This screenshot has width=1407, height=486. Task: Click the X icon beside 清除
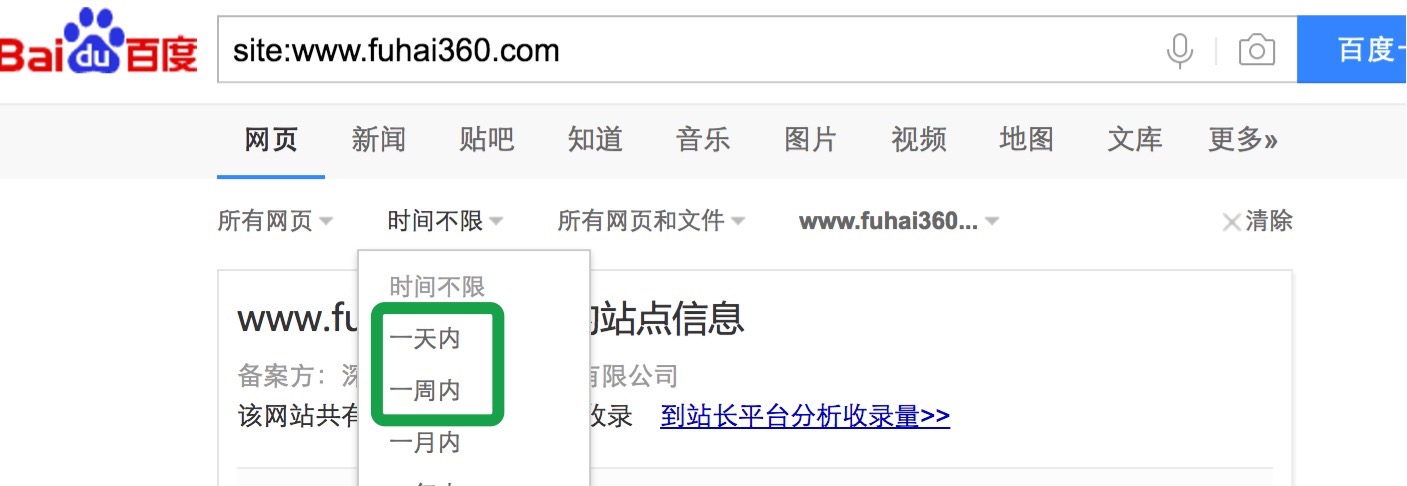(1231, 222)
